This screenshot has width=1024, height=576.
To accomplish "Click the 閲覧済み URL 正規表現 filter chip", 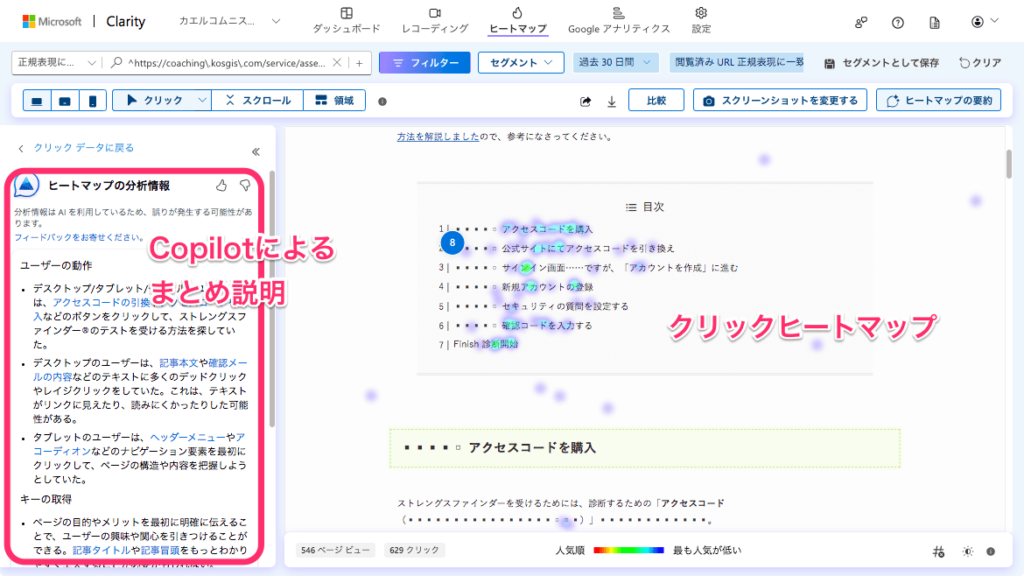I will [737, 63].
